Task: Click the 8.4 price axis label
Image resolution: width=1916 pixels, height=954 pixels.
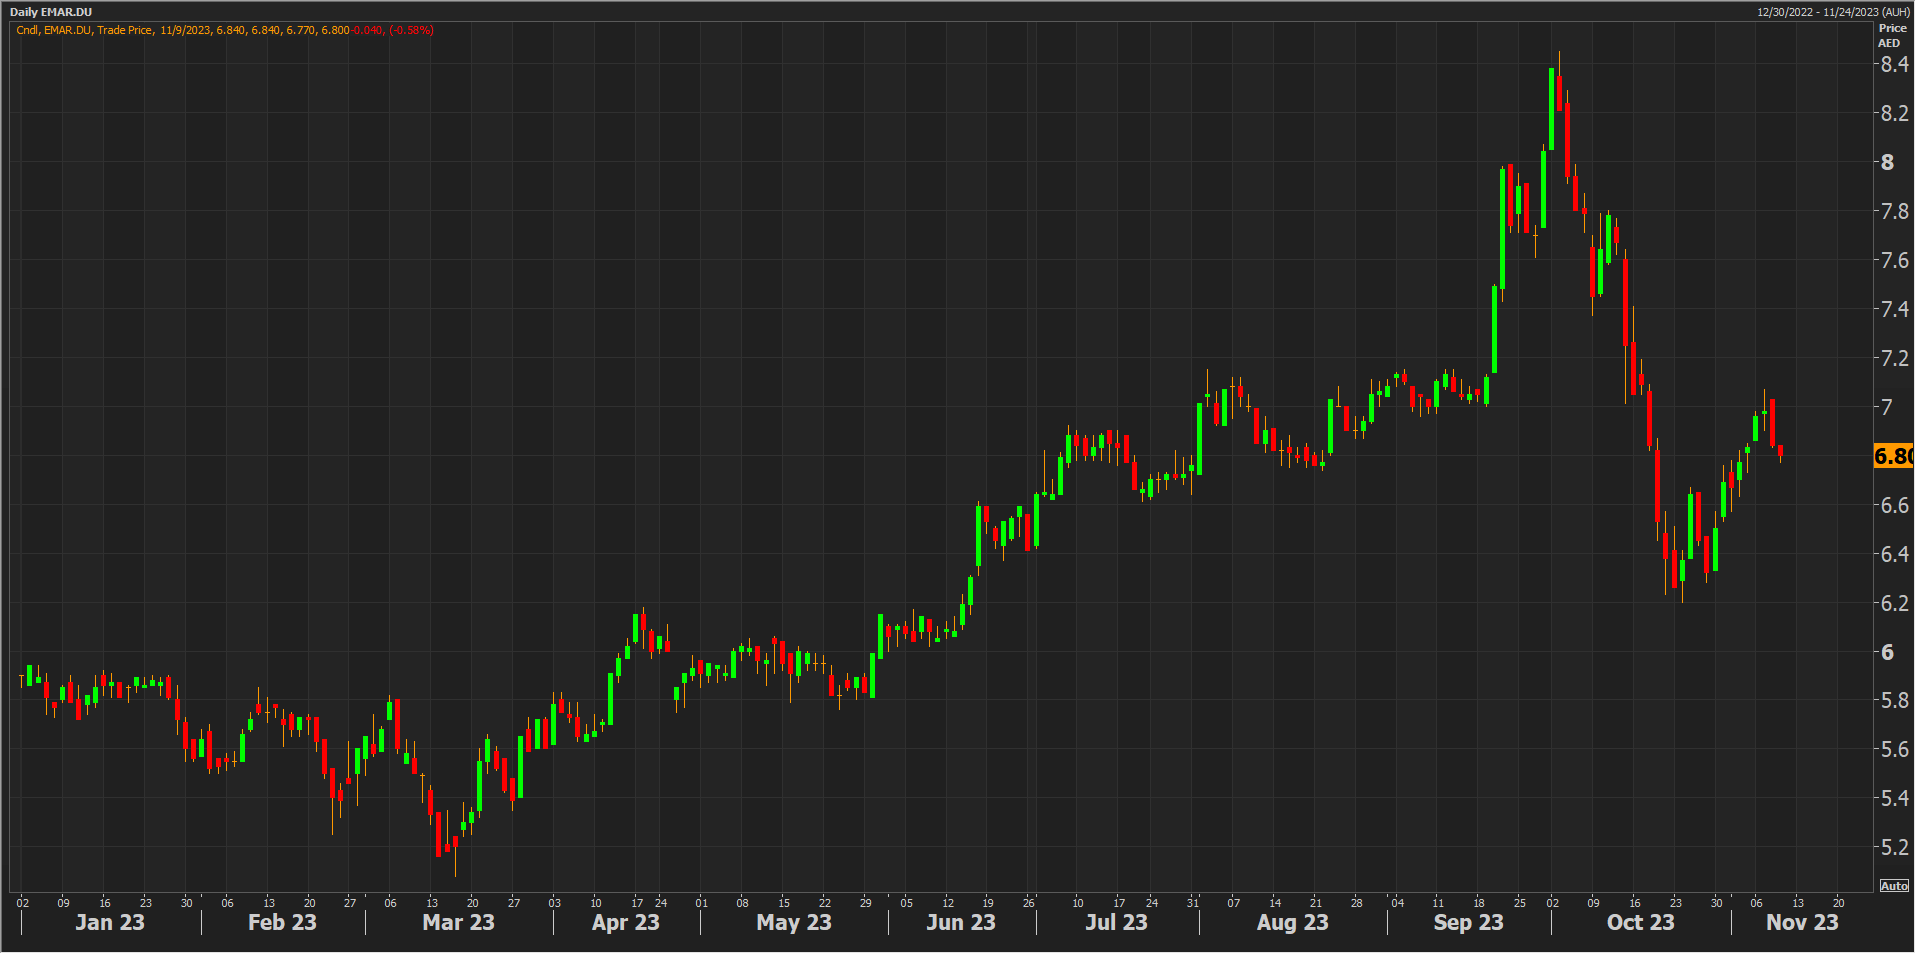Action: [1894, 64]
